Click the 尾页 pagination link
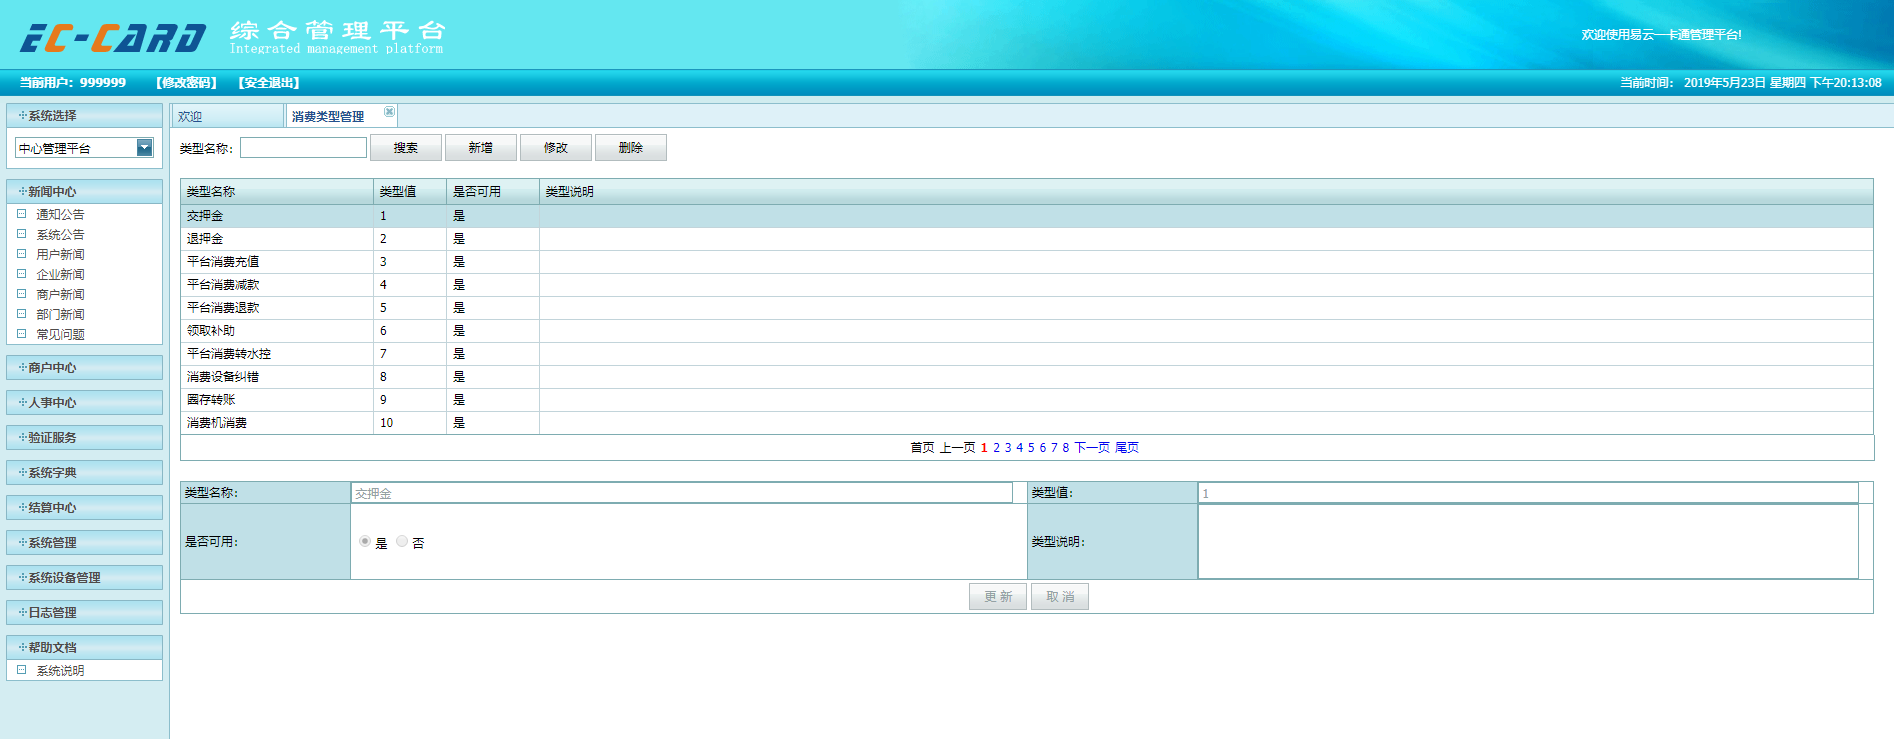Viewport: 1894px width, 739px height. tap(1127, 448)
